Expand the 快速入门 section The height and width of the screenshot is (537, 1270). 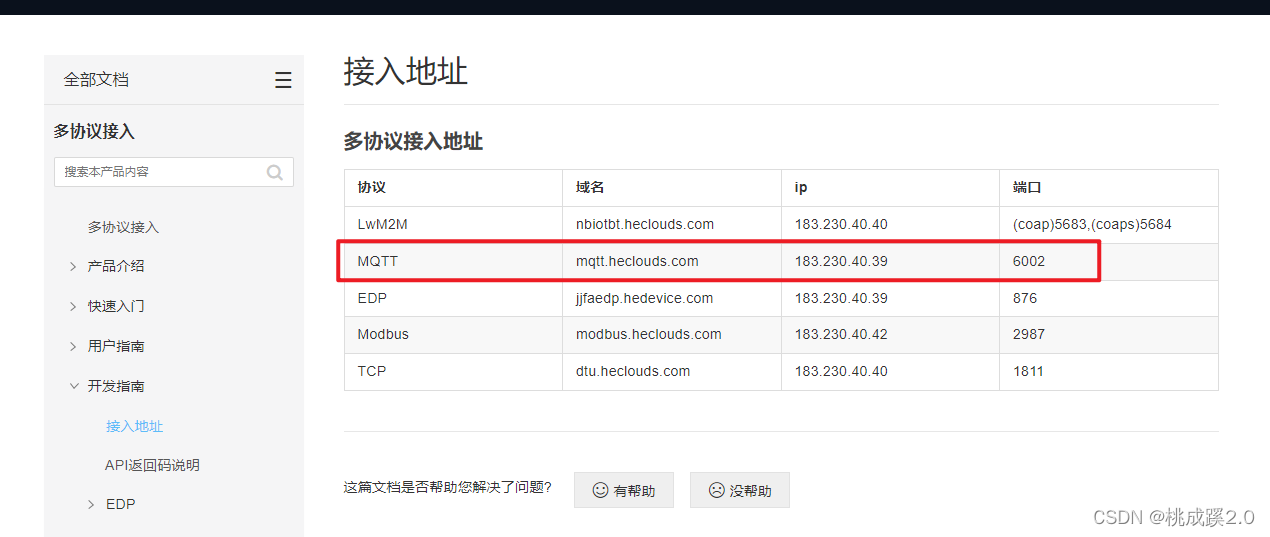[x=73, y=306]
